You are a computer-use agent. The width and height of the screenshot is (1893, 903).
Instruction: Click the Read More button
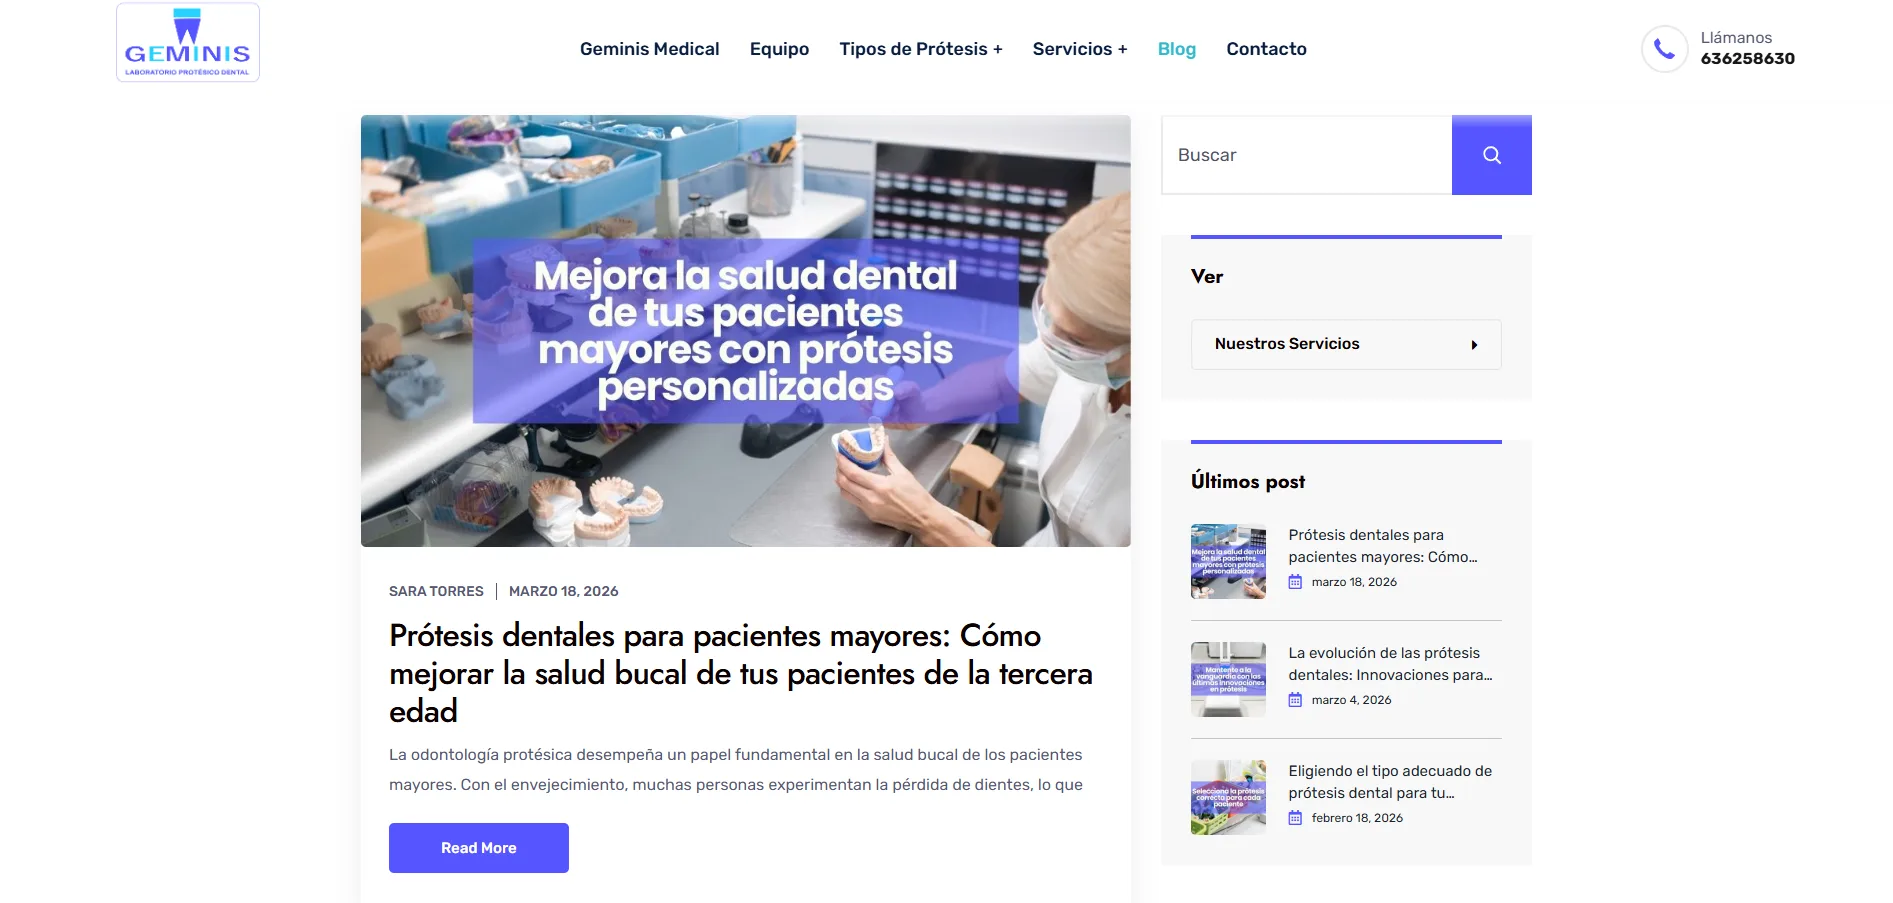[478, 847]
